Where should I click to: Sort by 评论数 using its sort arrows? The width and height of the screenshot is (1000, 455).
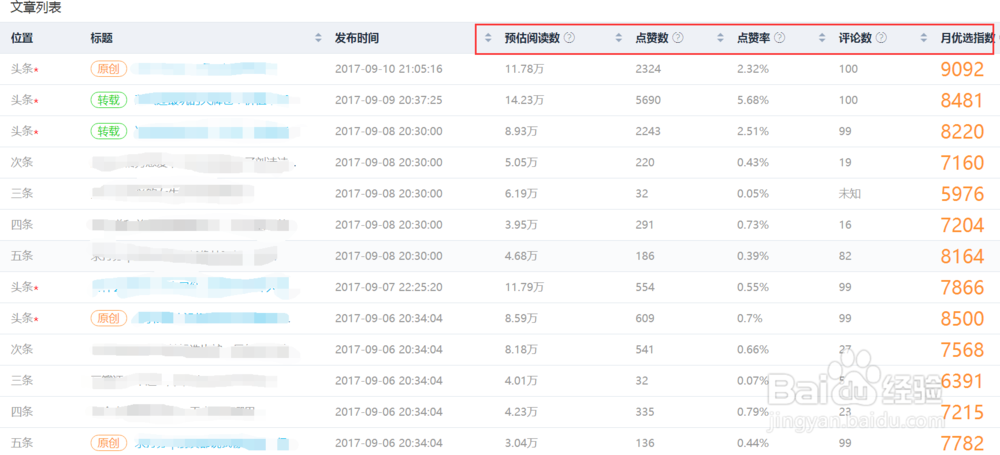pos(923,38)
